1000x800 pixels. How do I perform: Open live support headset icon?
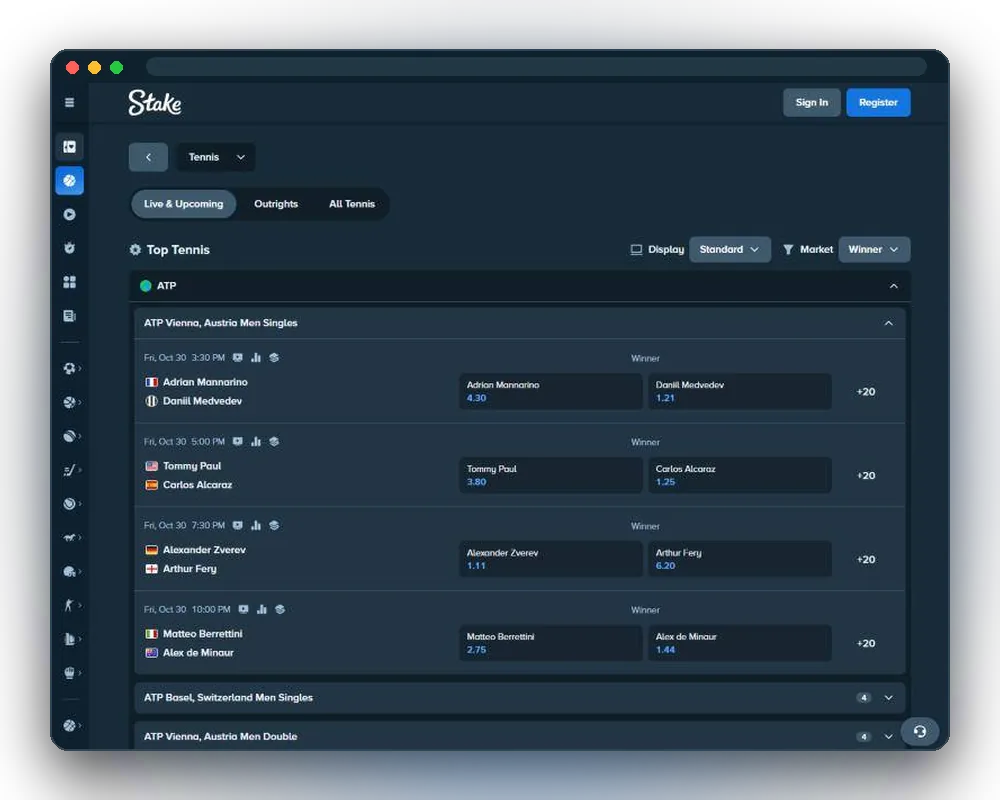point(919,731)
